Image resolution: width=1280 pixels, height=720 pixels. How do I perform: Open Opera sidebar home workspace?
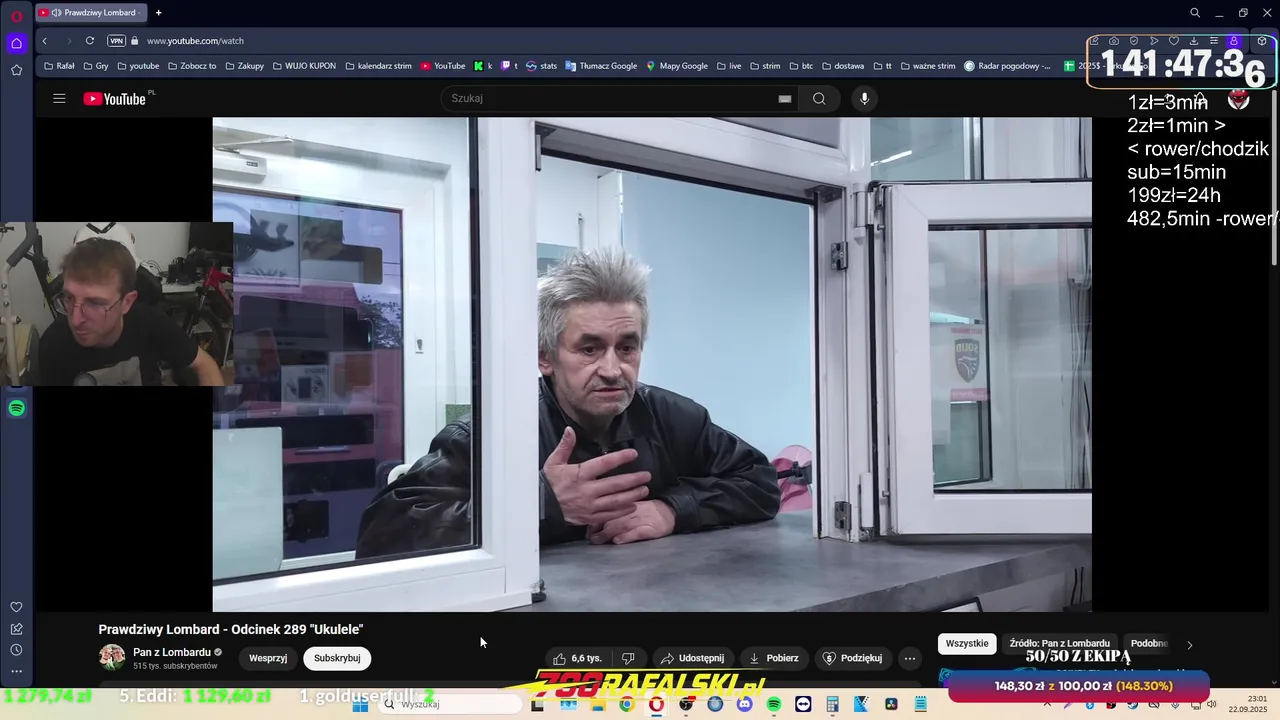16,43
